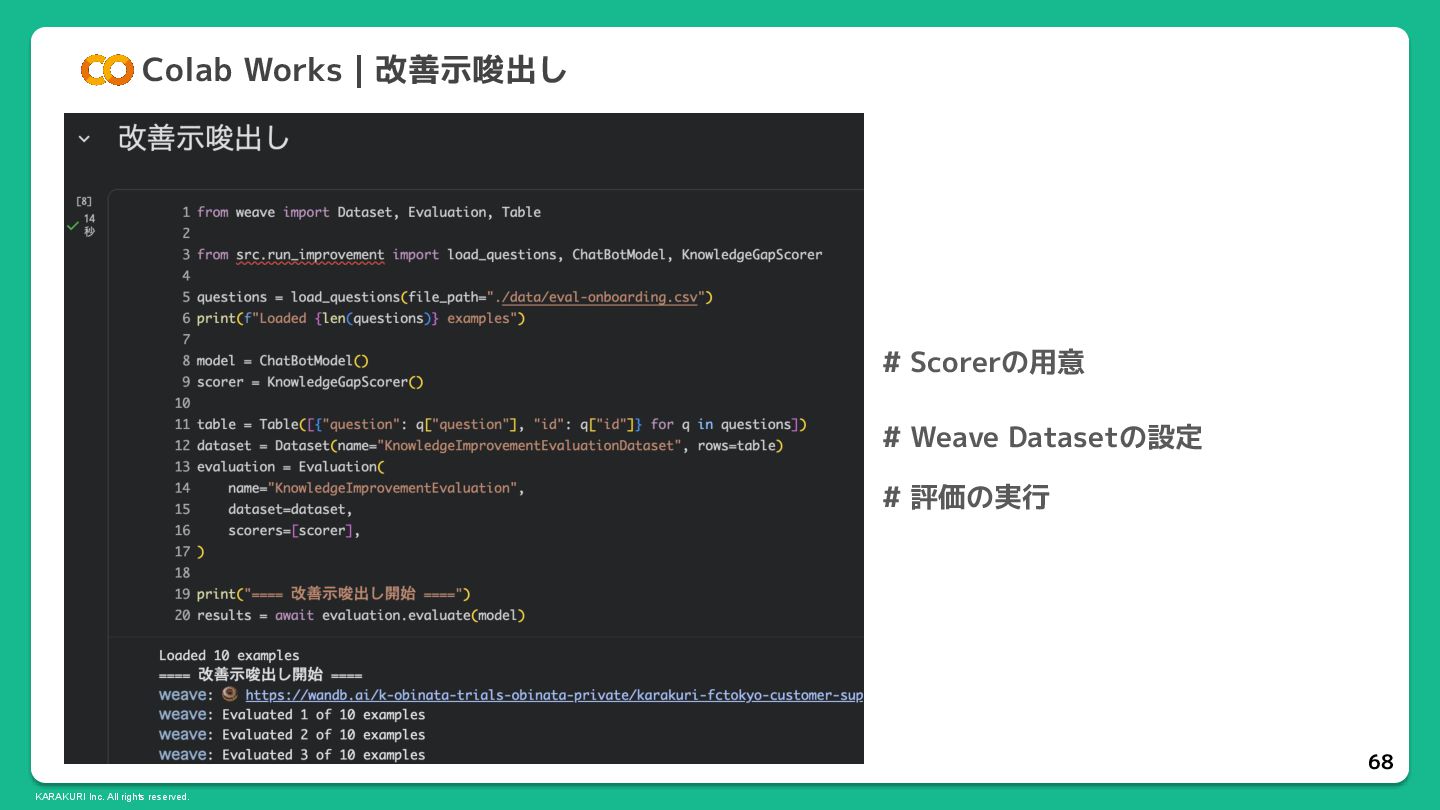Click the "# 評価の実行" annotation
This screenshot has height=810, width=1440.
pyautogui.click(x=966, y=497)
